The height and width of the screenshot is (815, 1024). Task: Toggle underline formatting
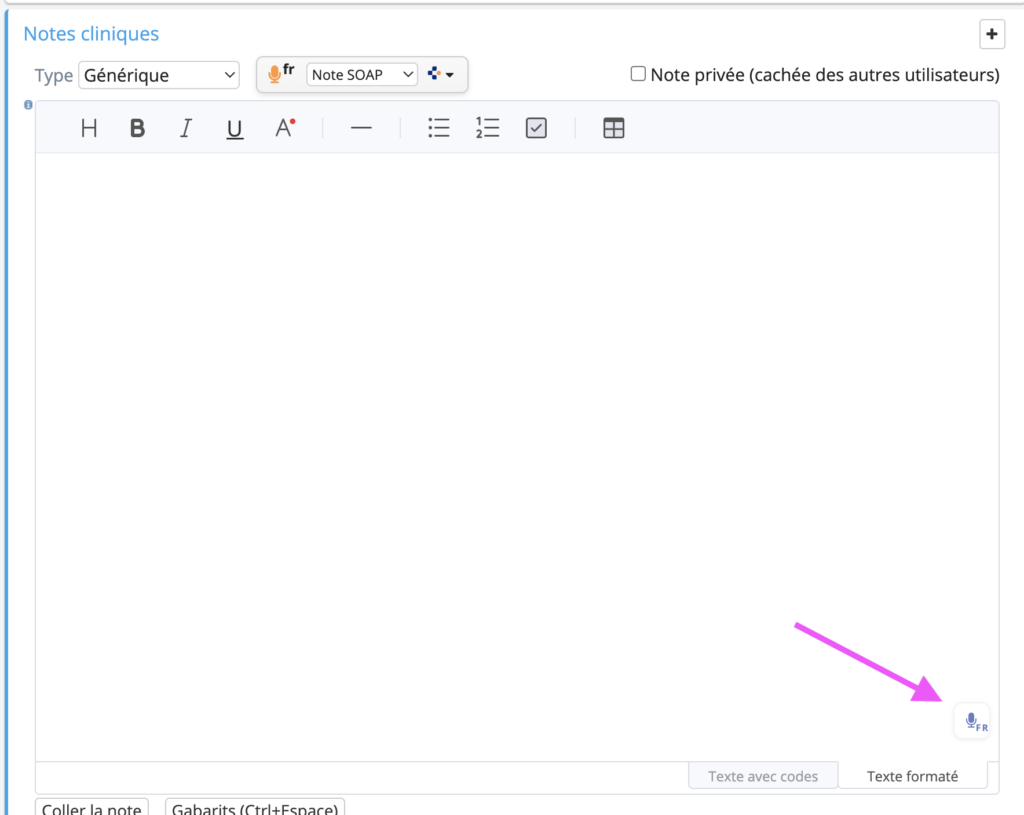point(235,128)
